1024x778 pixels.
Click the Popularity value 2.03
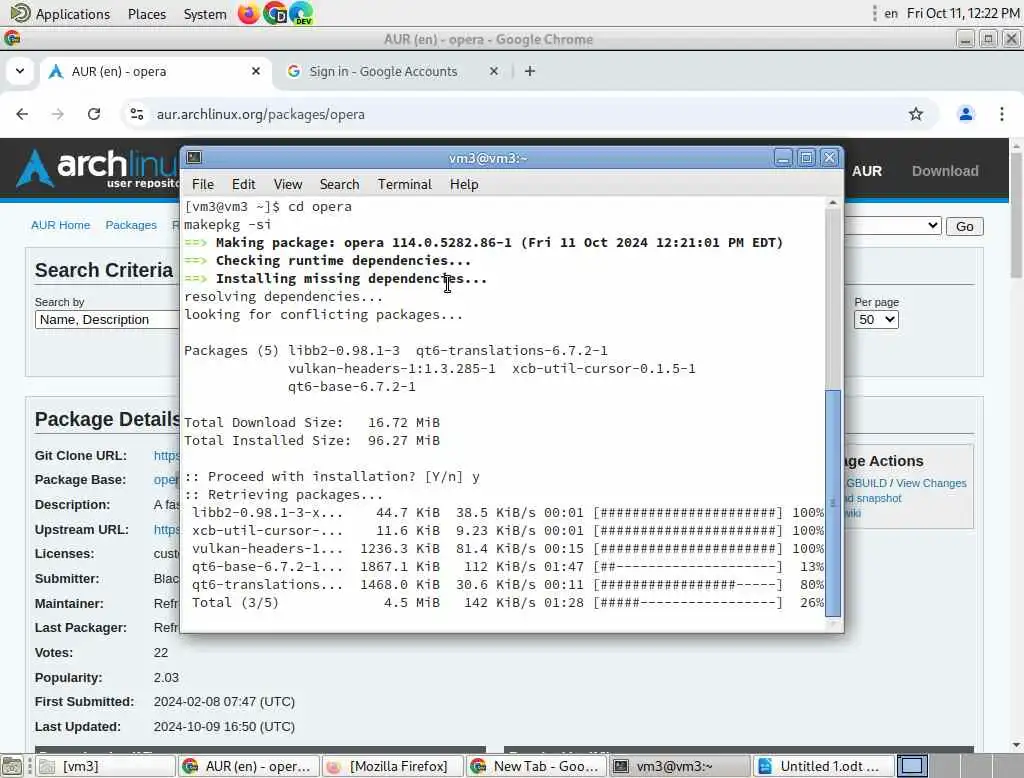166,677
